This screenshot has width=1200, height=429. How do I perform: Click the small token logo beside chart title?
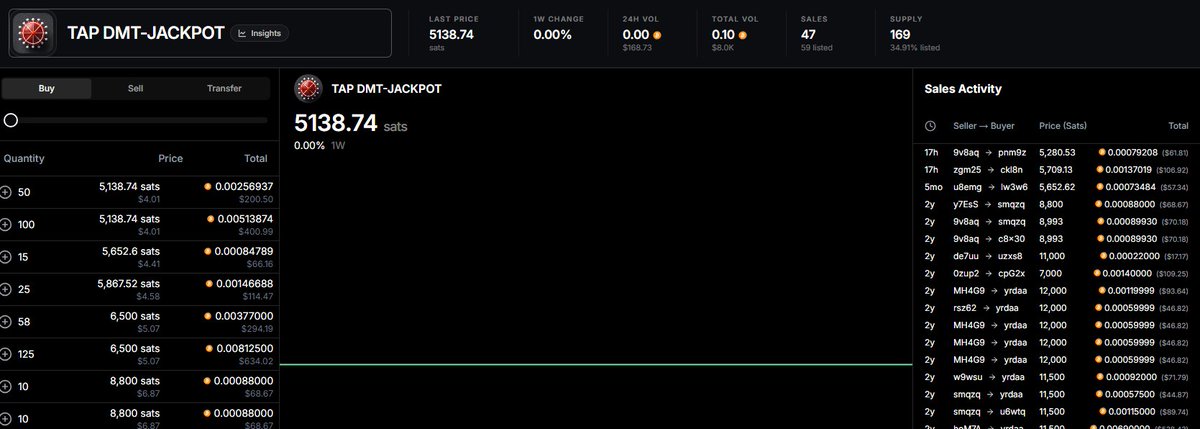[x=308, y=88]
